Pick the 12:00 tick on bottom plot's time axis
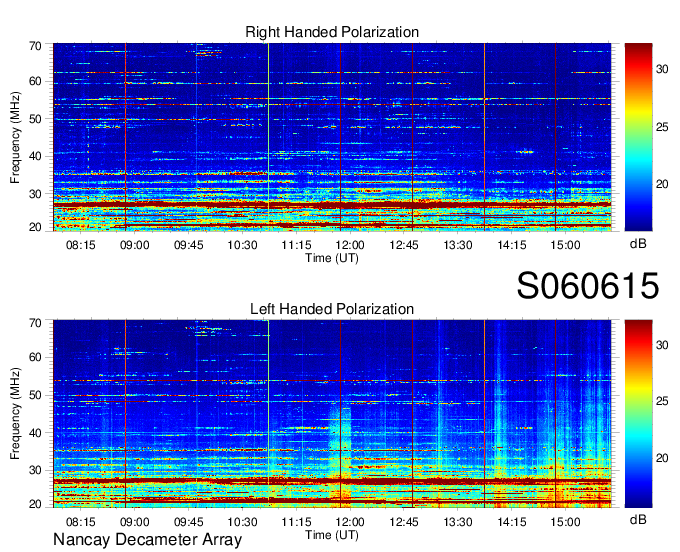The width and height of the screenshot is (680, 552). [x=350, y=522]
